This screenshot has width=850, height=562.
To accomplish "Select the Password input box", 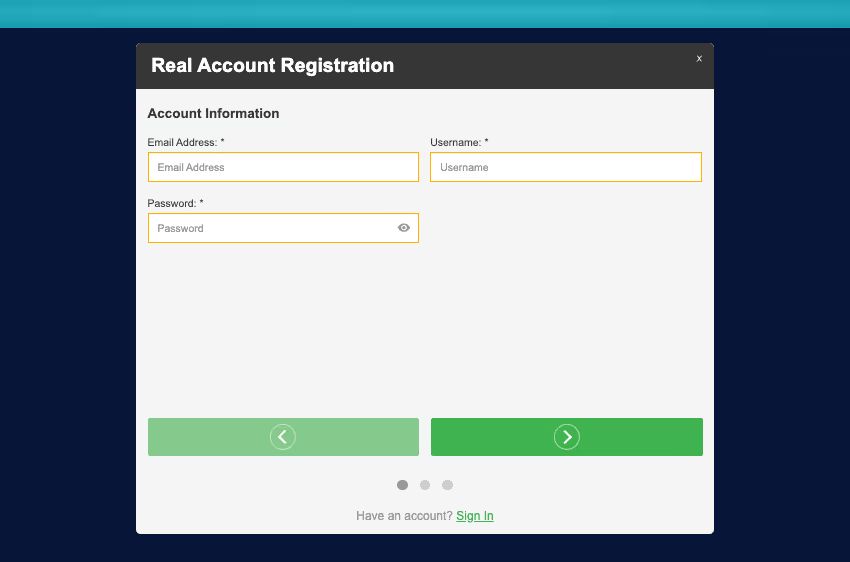I will 283,228.
